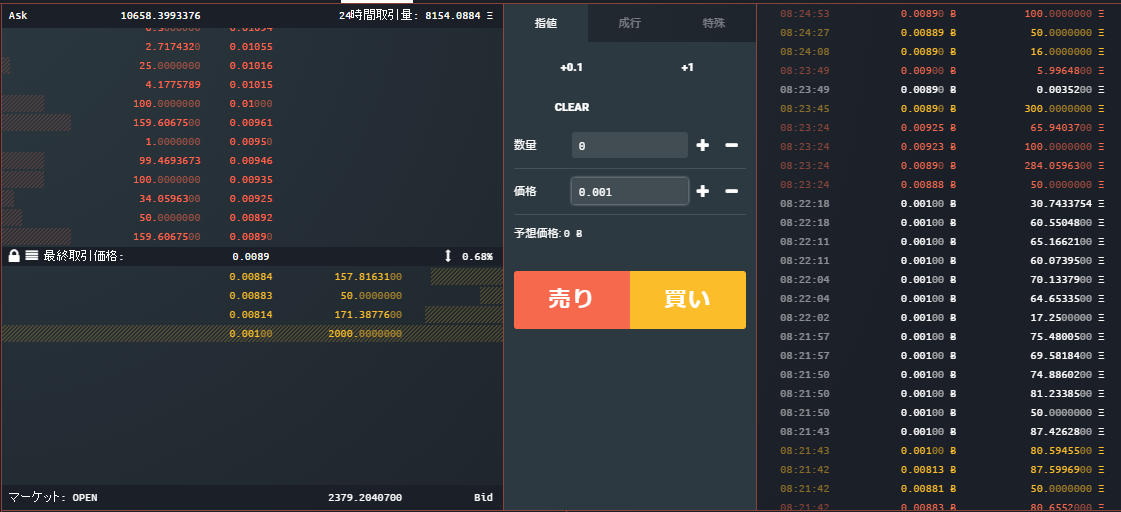Select ask price 0.00935 in order book

click(251, 179)
